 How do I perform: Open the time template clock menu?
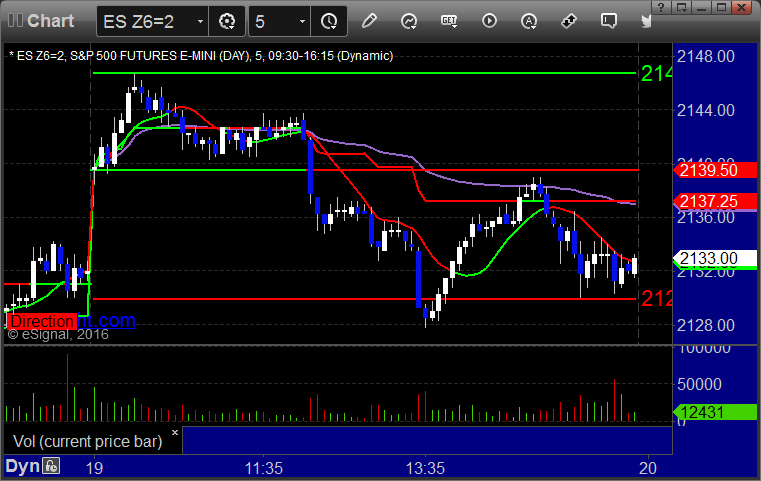(x=329, y=21)
